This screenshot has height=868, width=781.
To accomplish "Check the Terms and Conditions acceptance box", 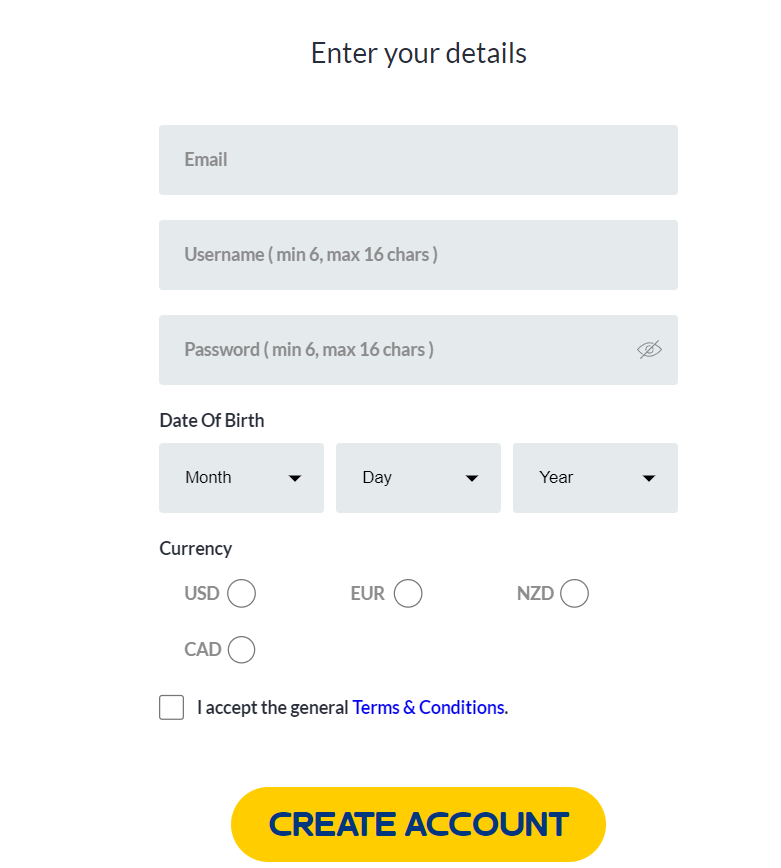I will click(x=170, y=707).
